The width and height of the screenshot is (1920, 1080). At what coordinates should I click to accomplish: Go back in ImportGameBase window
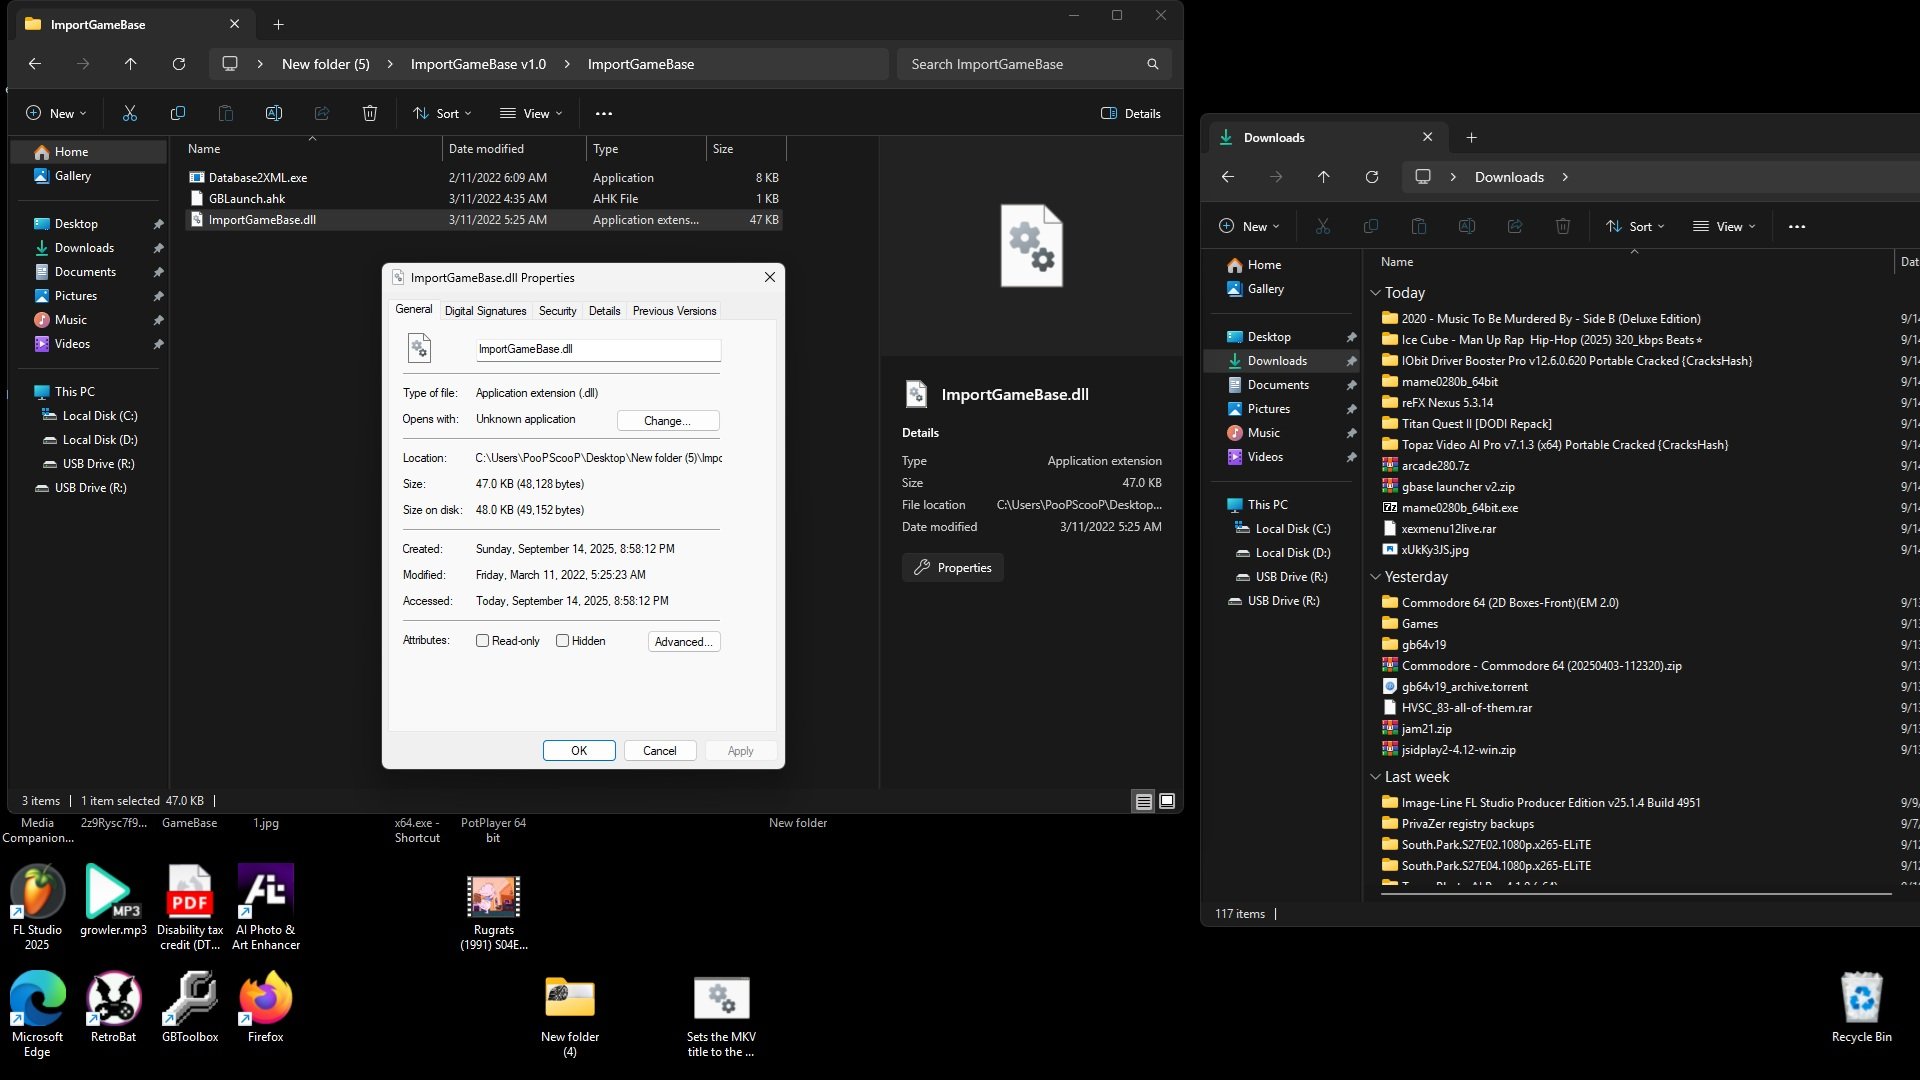(35, 64)
